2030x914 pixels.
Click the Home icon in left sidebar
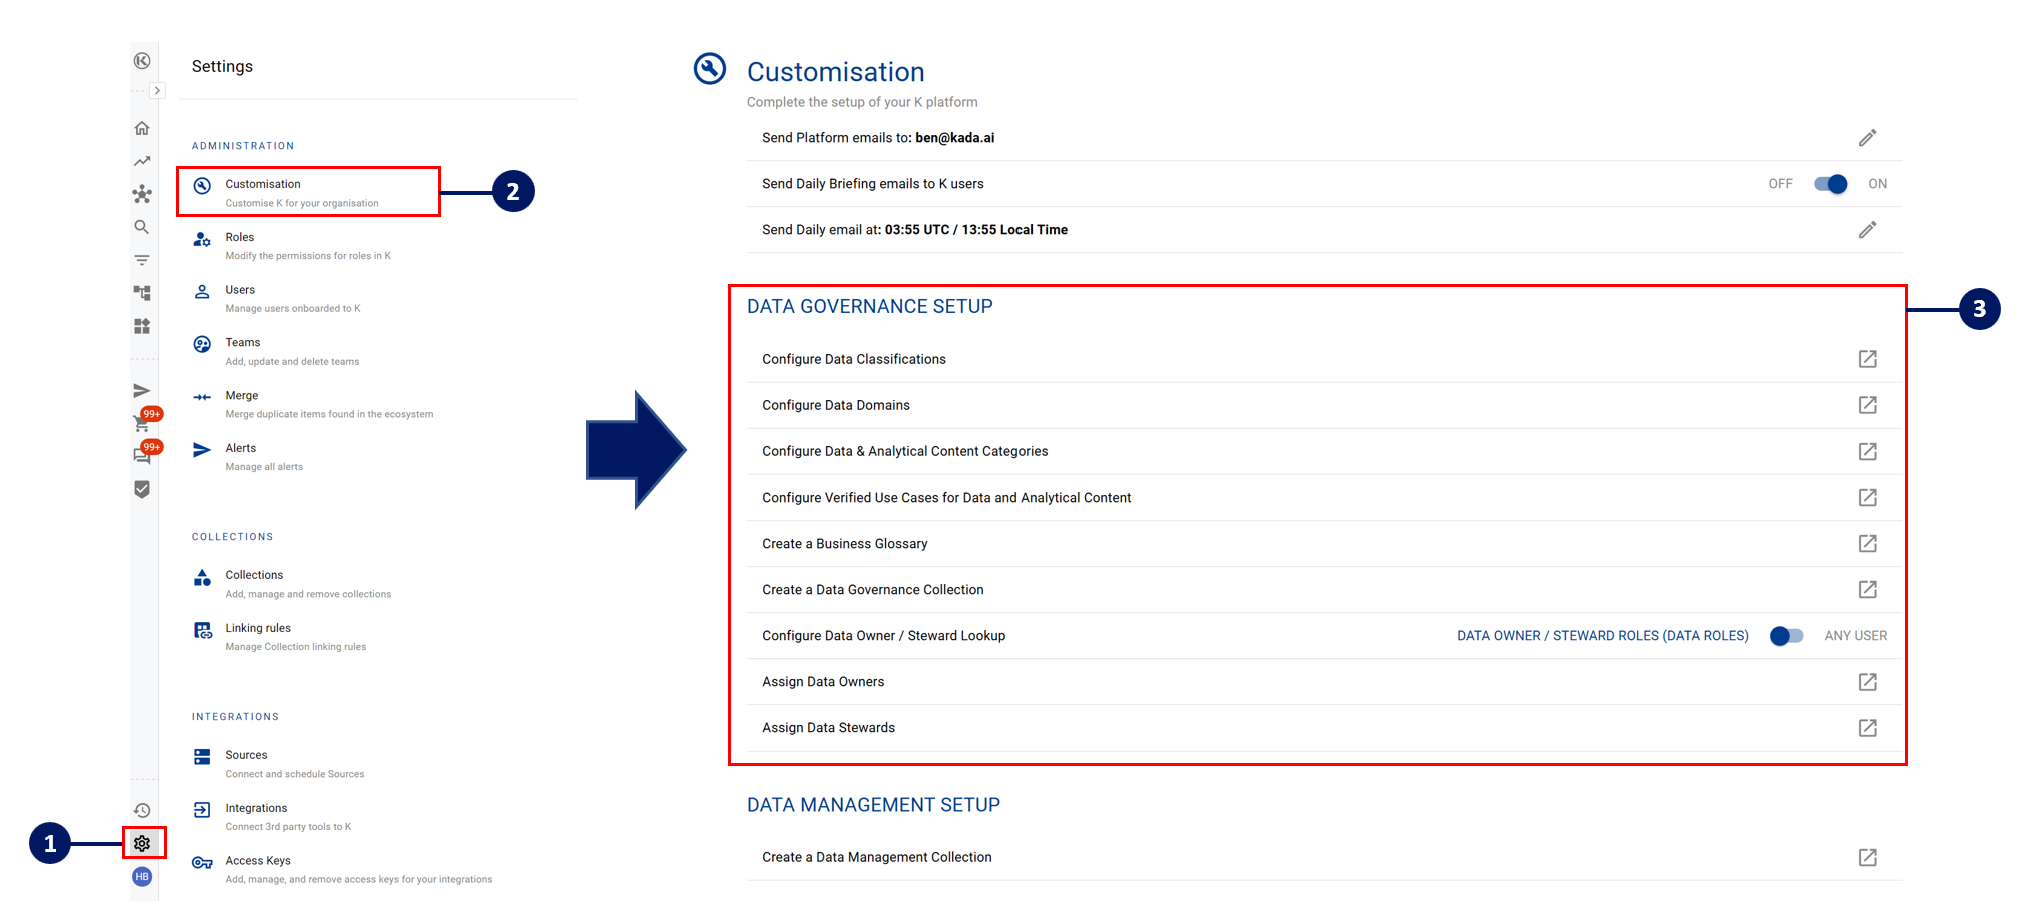coord(142,128)
